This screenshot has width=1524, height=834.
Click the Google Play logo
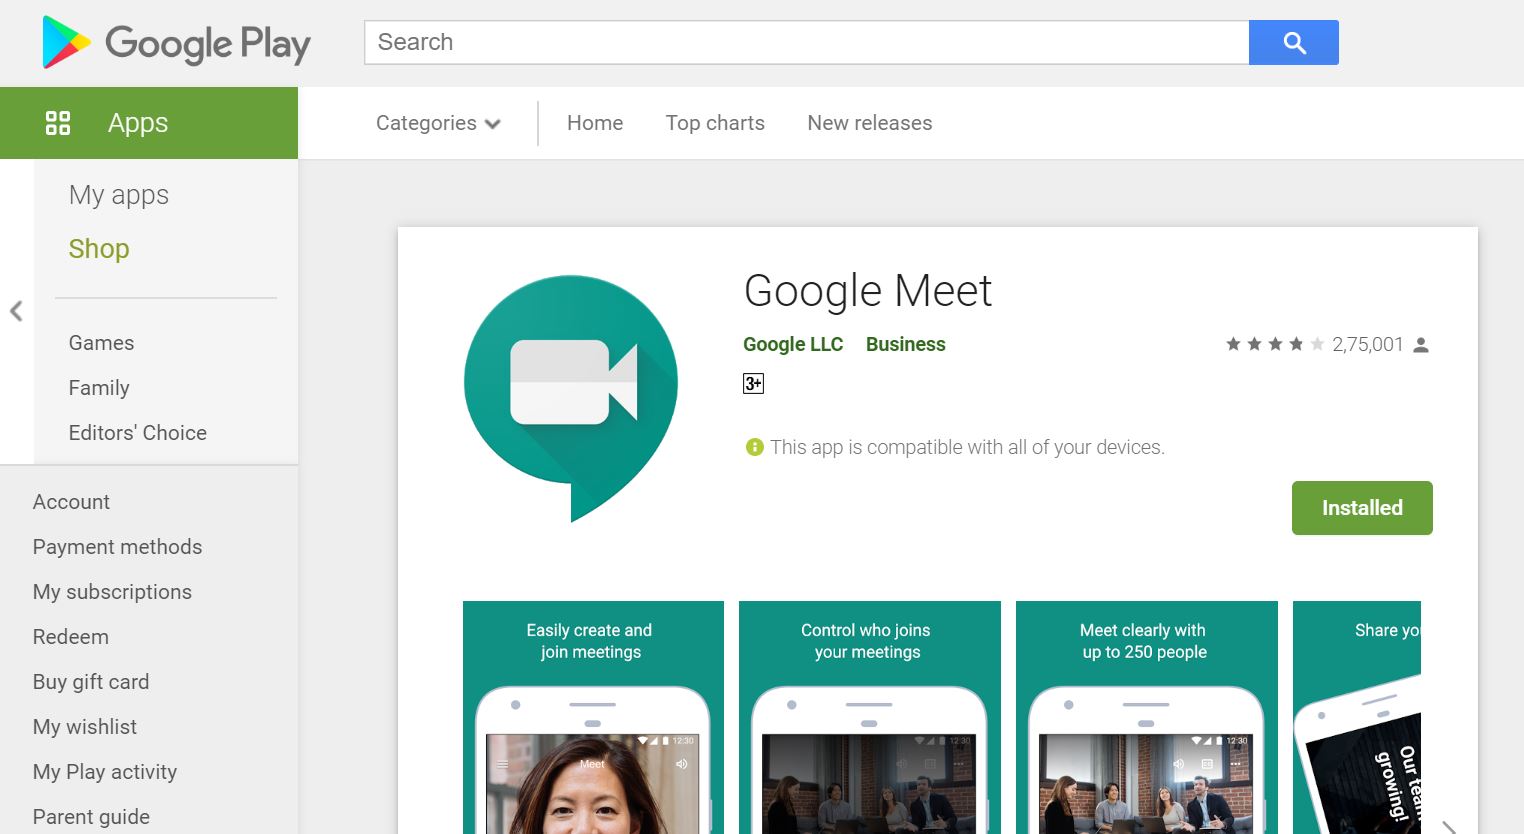click(176, 43)
